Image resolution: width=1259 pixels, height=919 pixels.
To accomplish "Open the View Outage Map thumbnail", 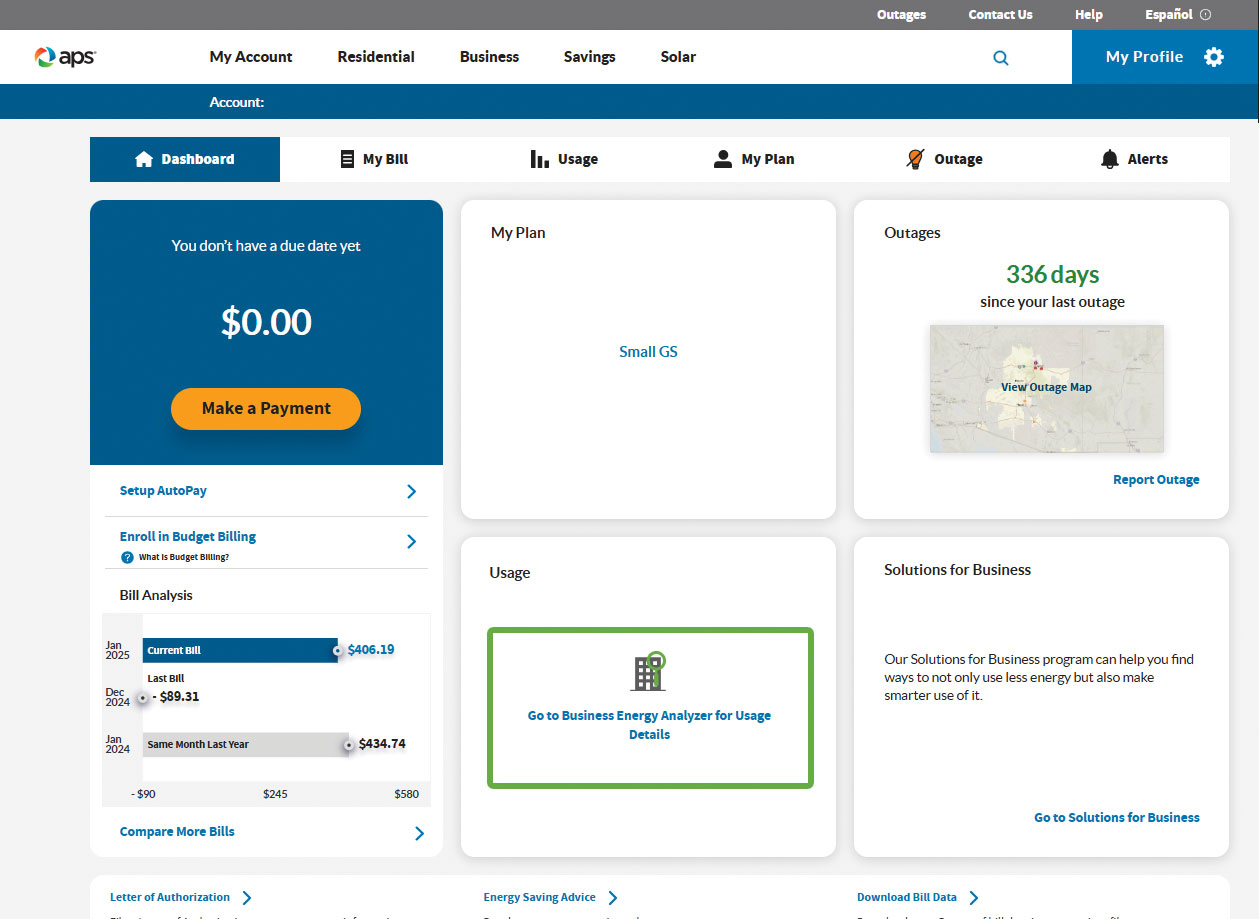I will click(1046, 388).
